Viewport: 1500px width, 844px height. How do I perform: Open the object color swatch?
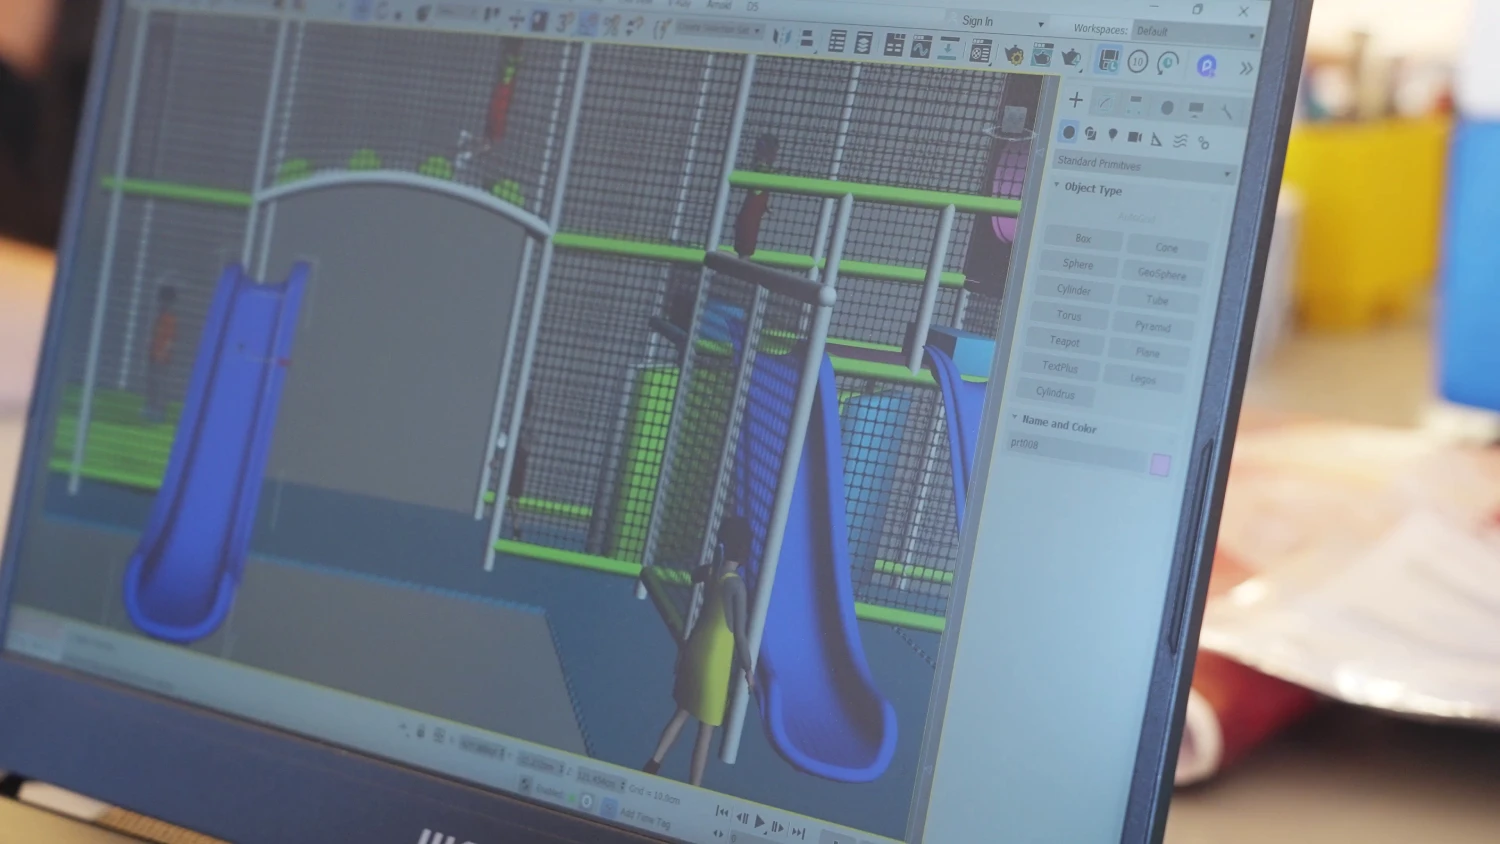pos(1160,464)
